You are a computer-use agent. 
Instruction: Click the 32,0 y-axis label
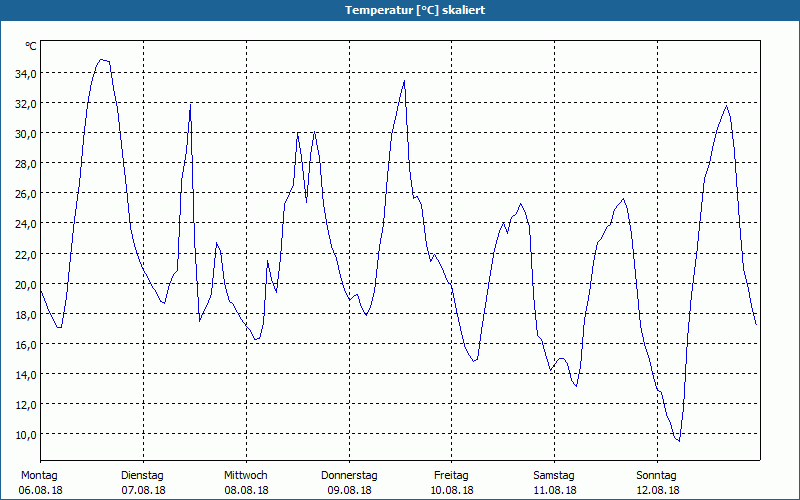[x=26, y=104]
